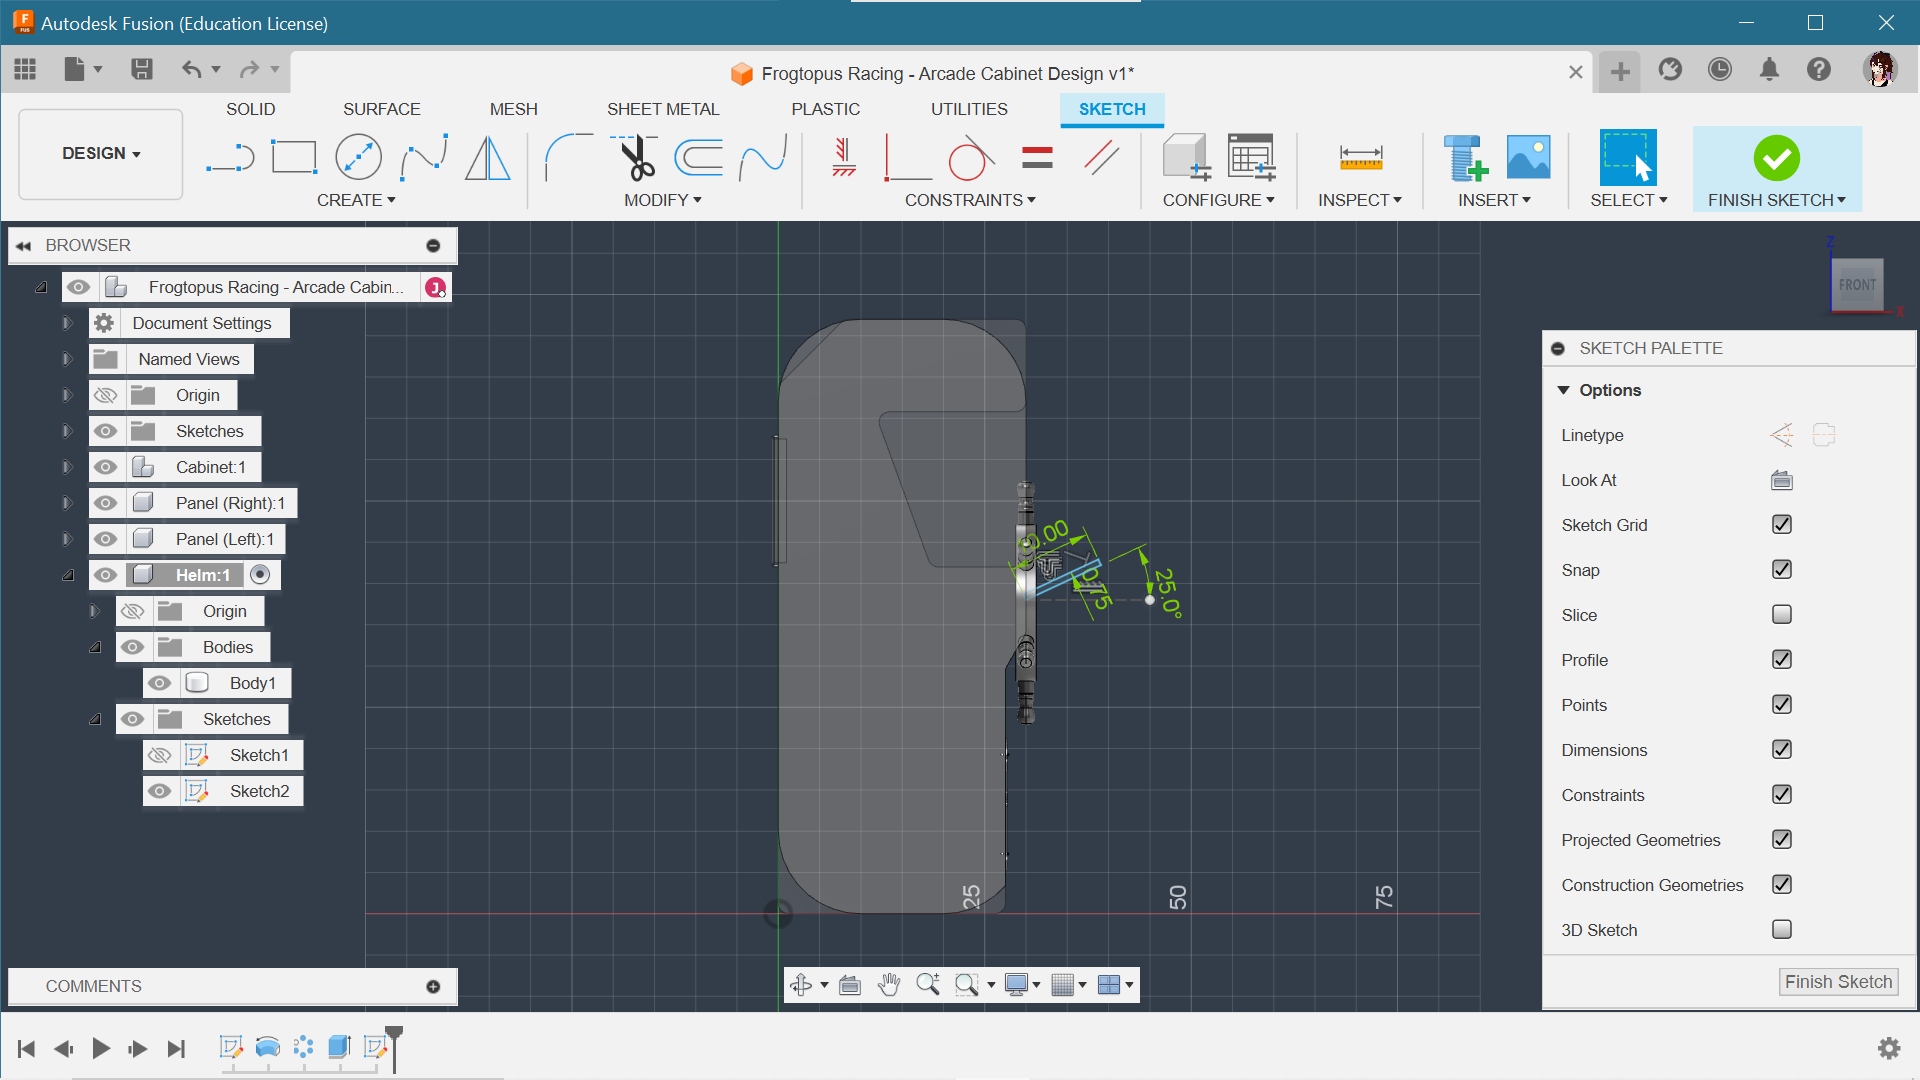Screen dimensions: 1920x1080
Task: Select the Offset tool
Action: (699, 158)
